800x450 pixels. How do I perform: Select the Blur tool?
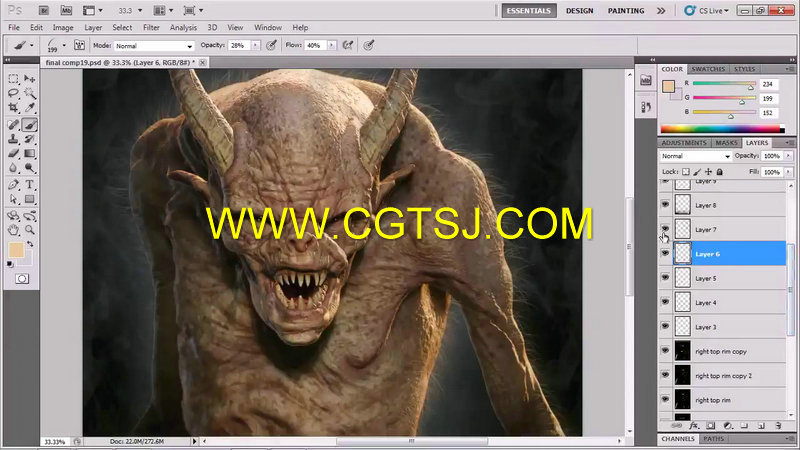(x=13, y=167)
